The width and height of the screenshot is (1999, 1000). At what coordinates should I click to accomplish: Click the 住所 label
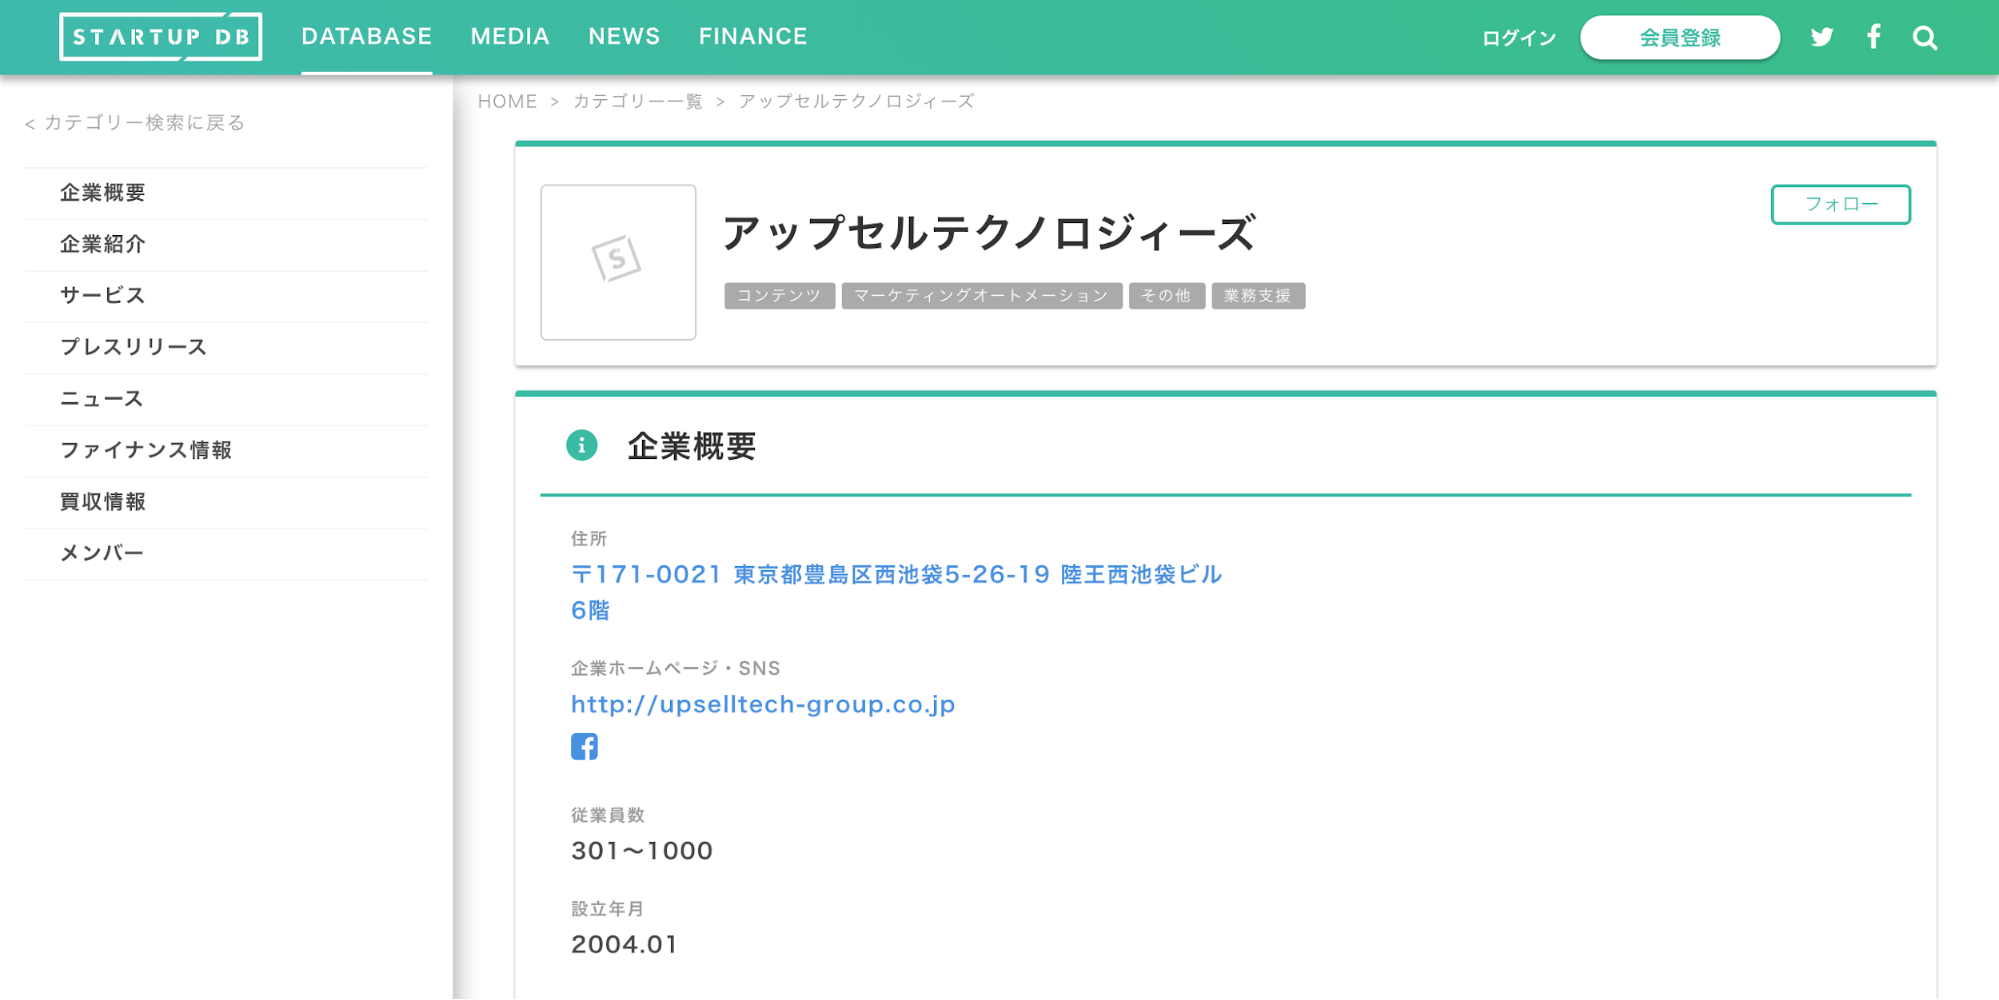[589, 539]
